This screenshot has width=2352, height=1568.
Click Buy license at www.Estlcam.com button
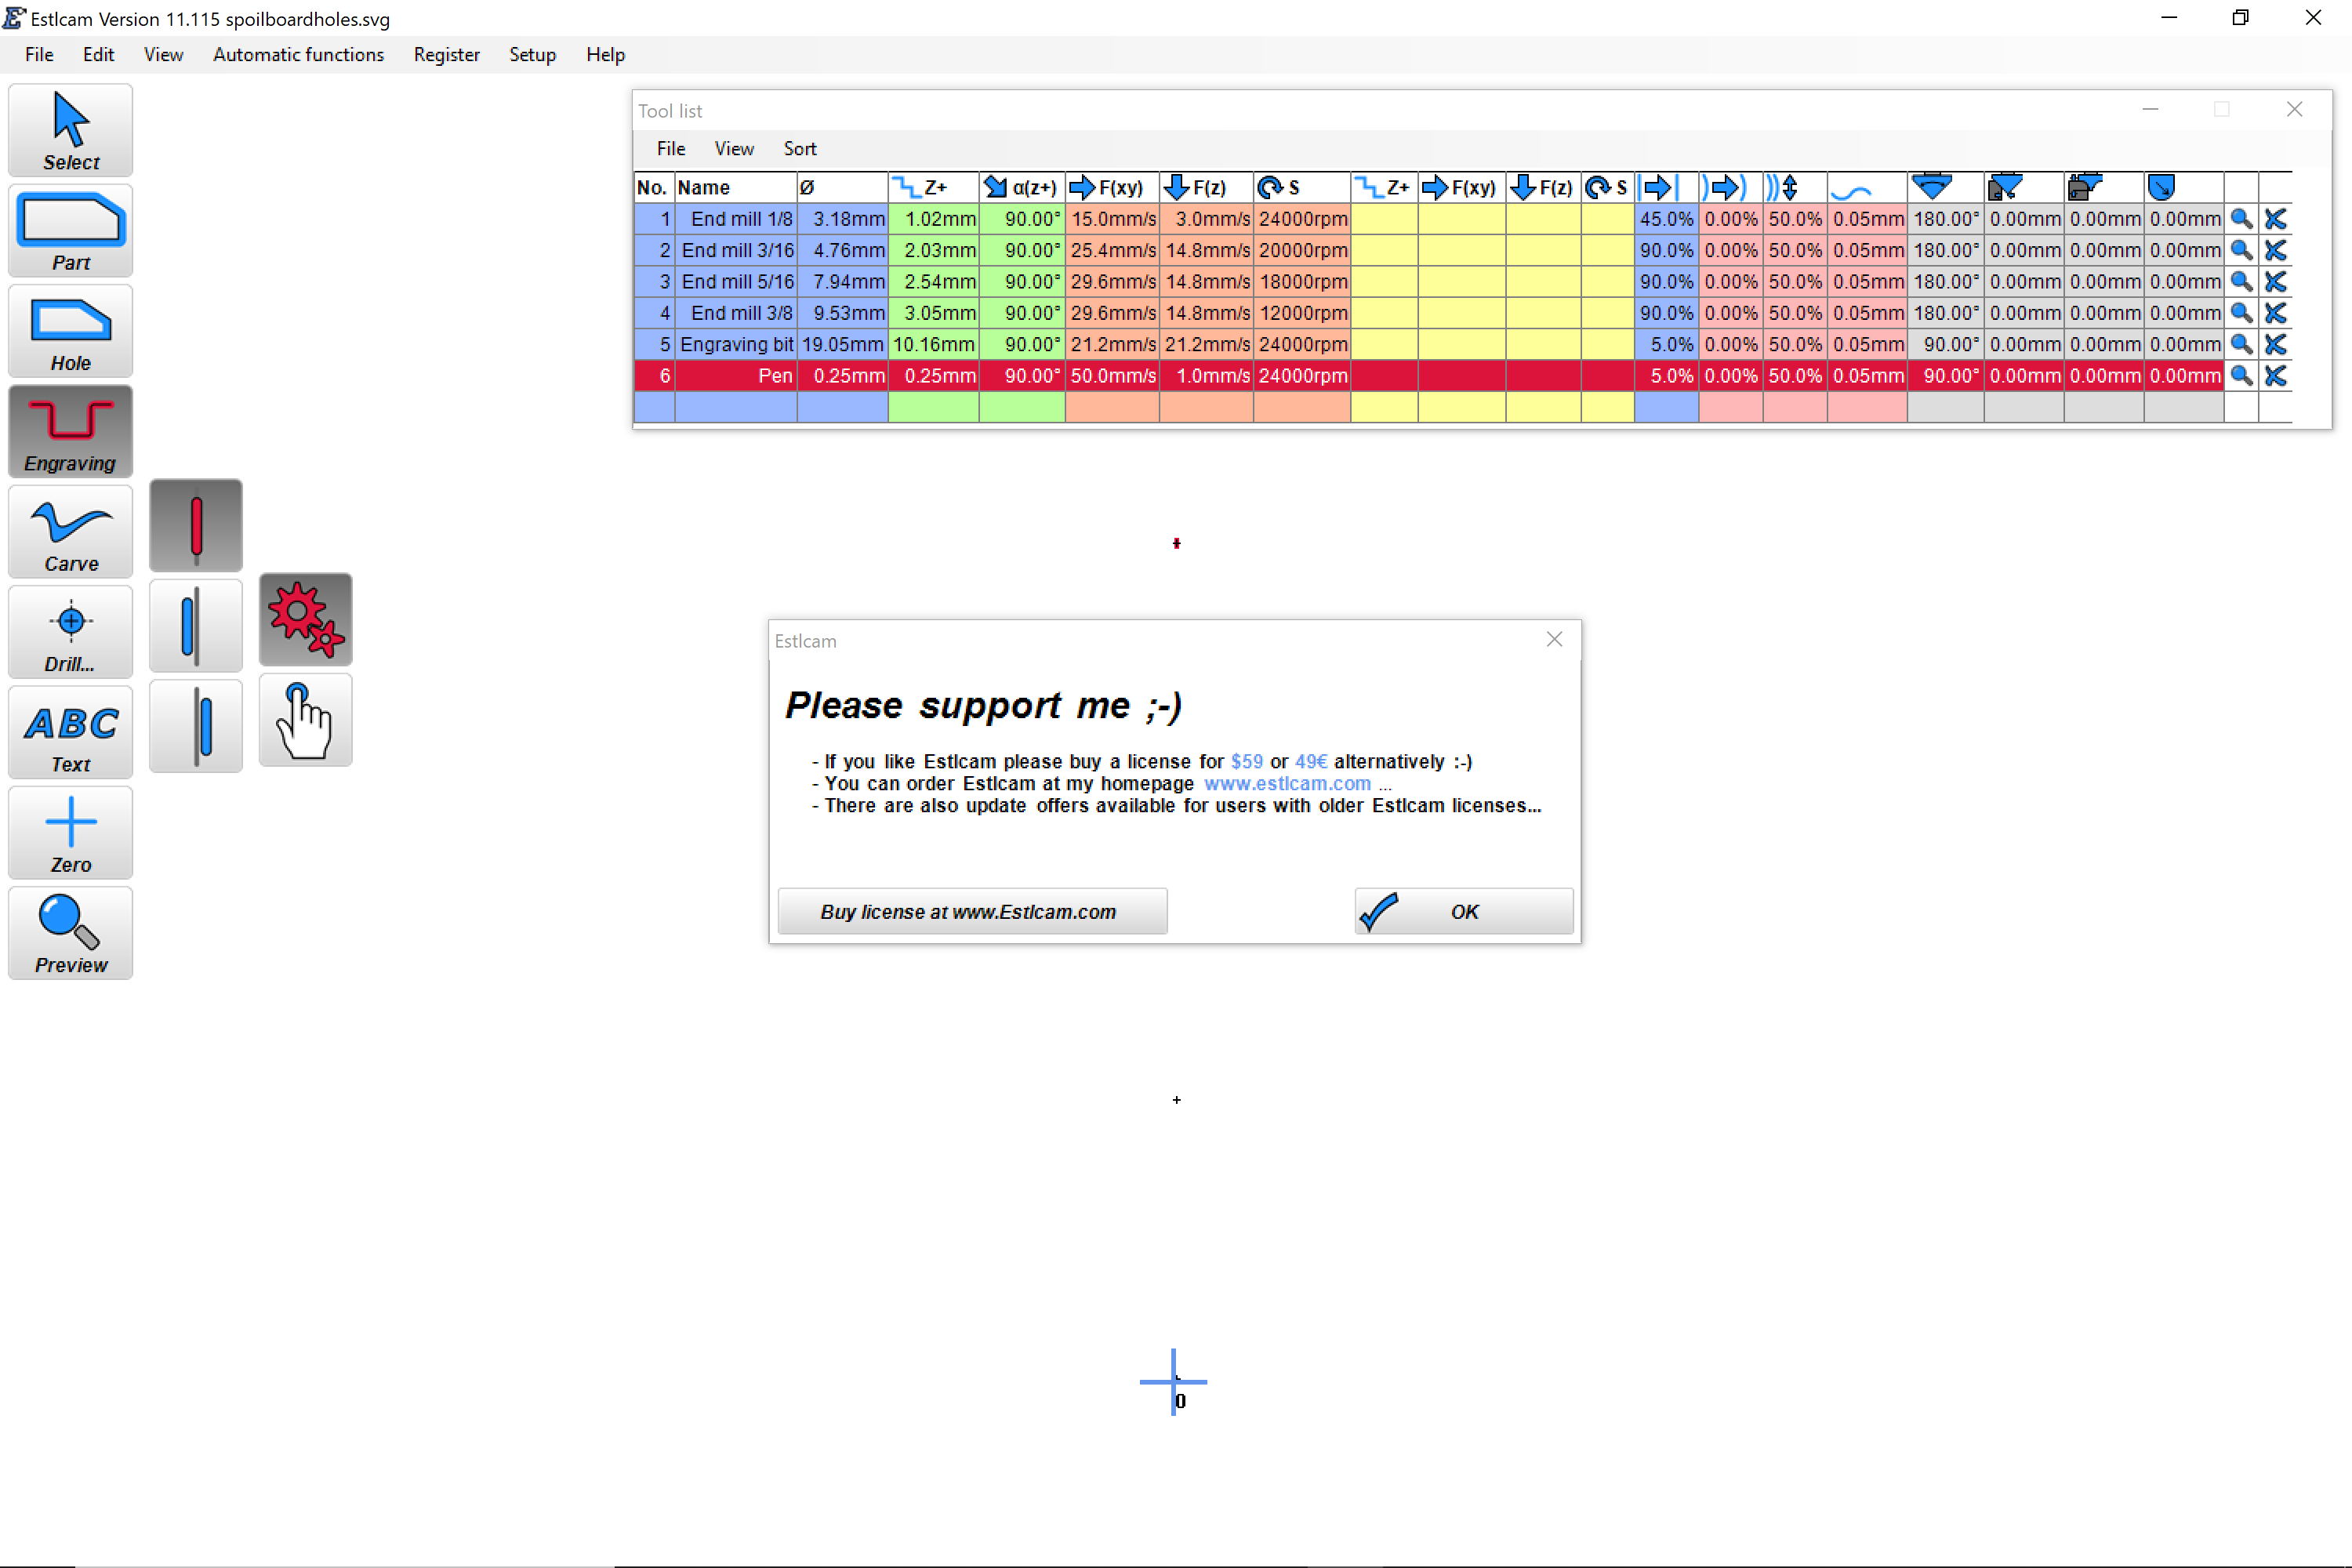coord(972,911)
